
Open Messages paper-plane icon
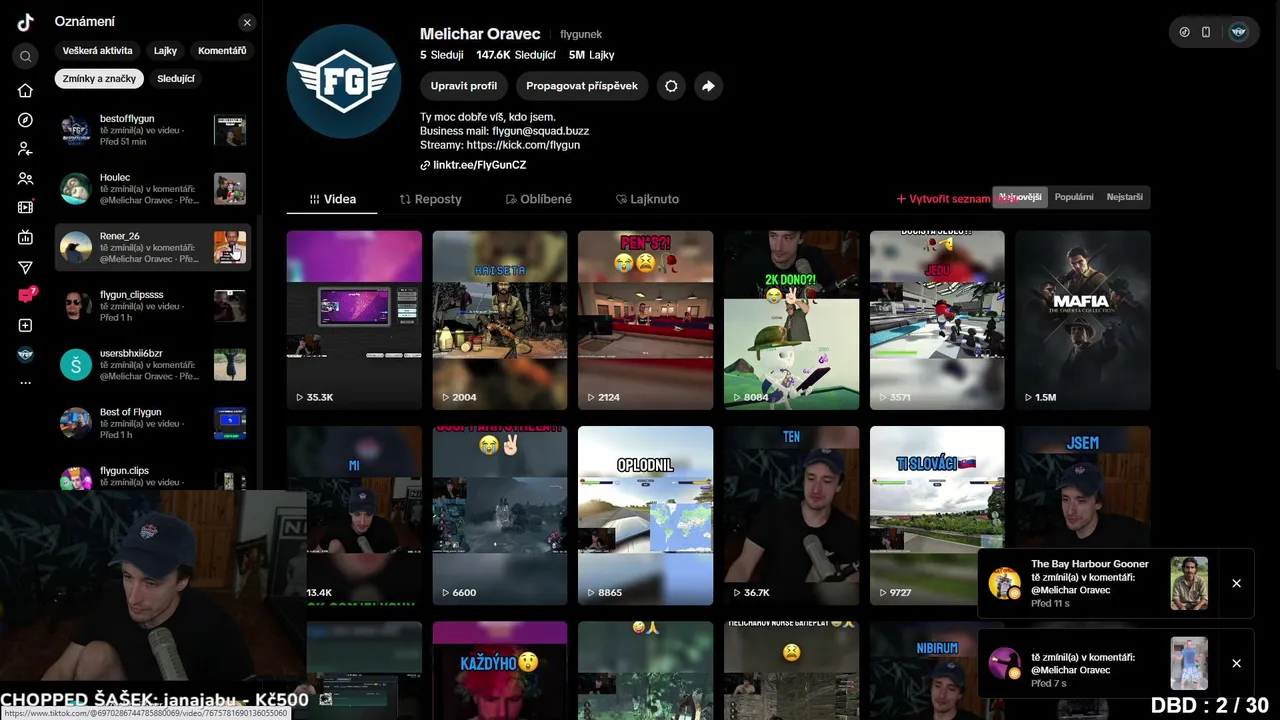click(x=26, y=267)
